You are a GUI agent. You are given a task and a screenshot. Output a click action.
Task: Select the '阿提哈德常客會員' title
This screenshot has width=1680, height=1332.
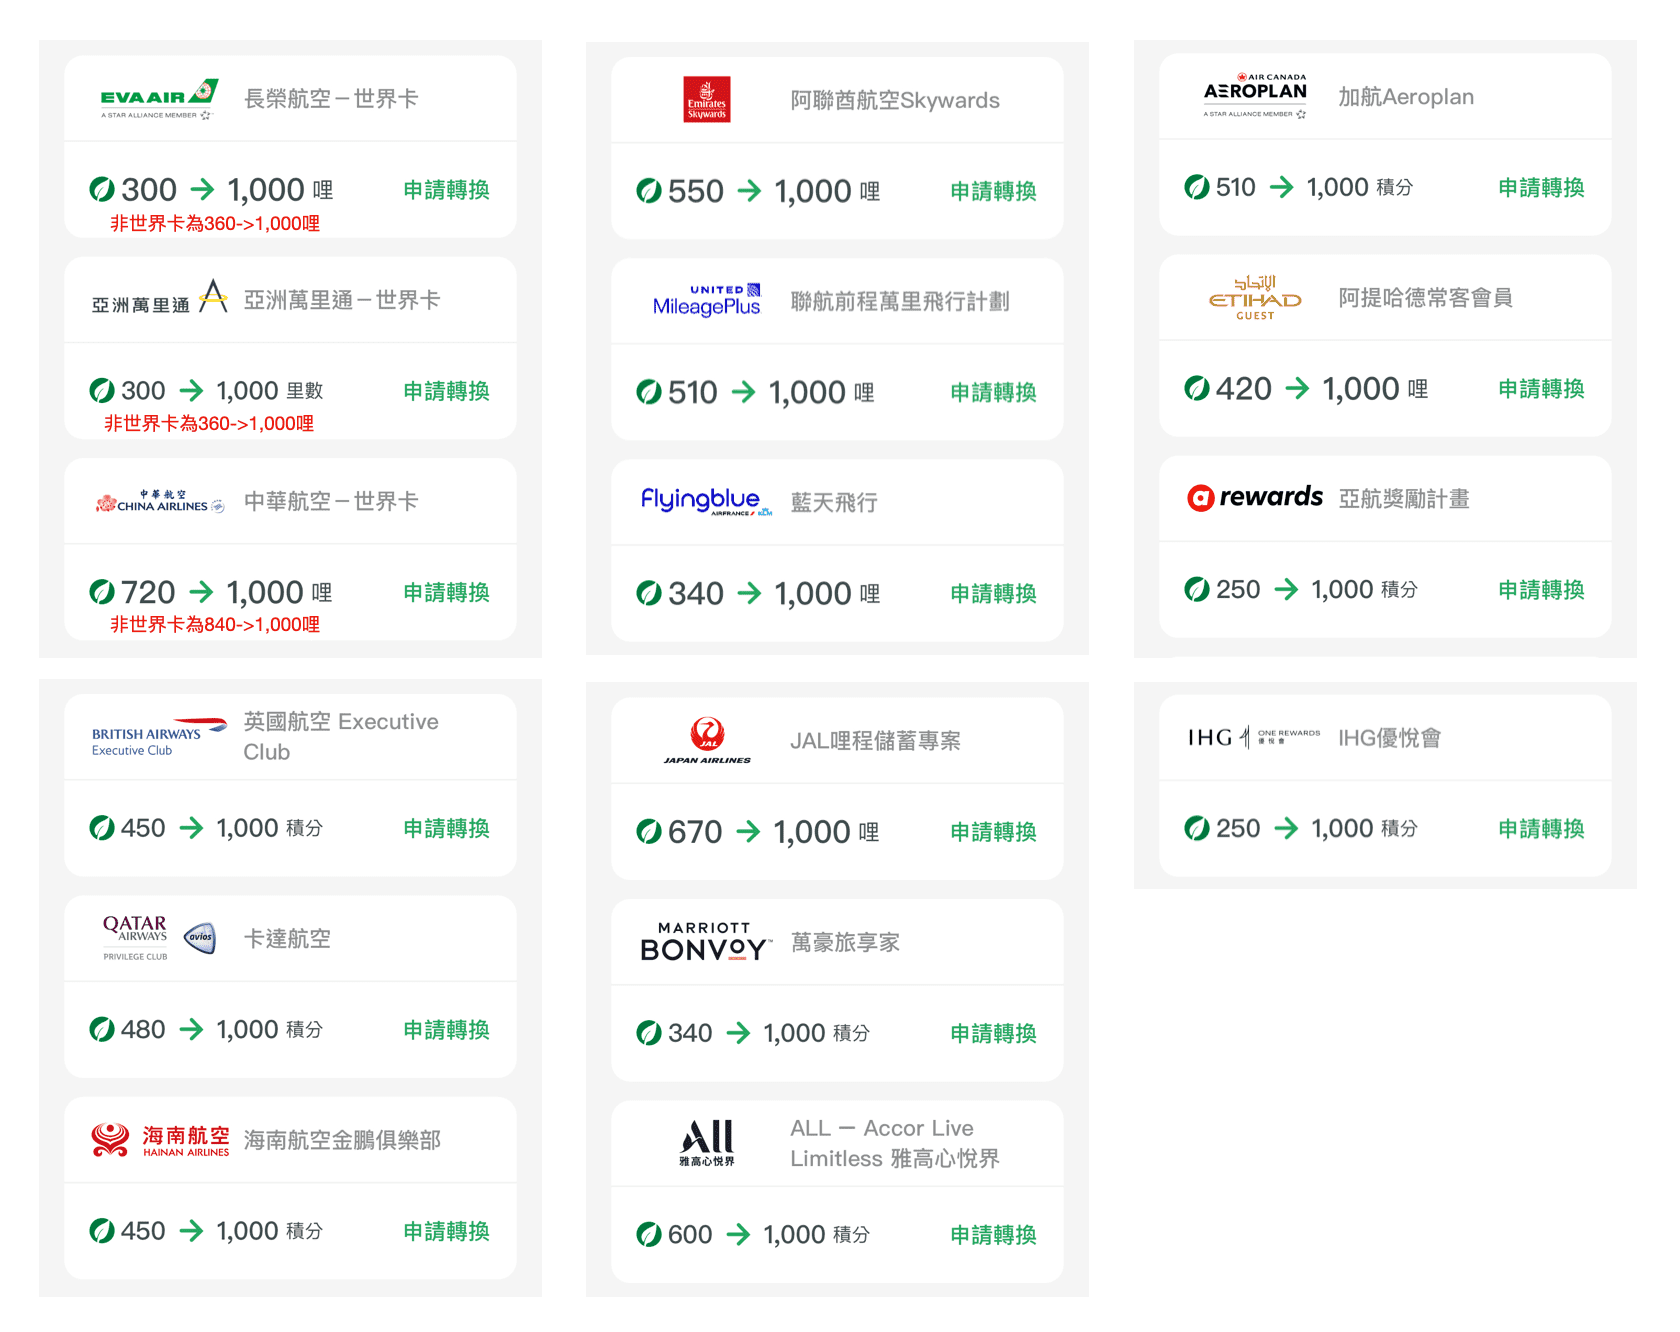pos(1425,297)
